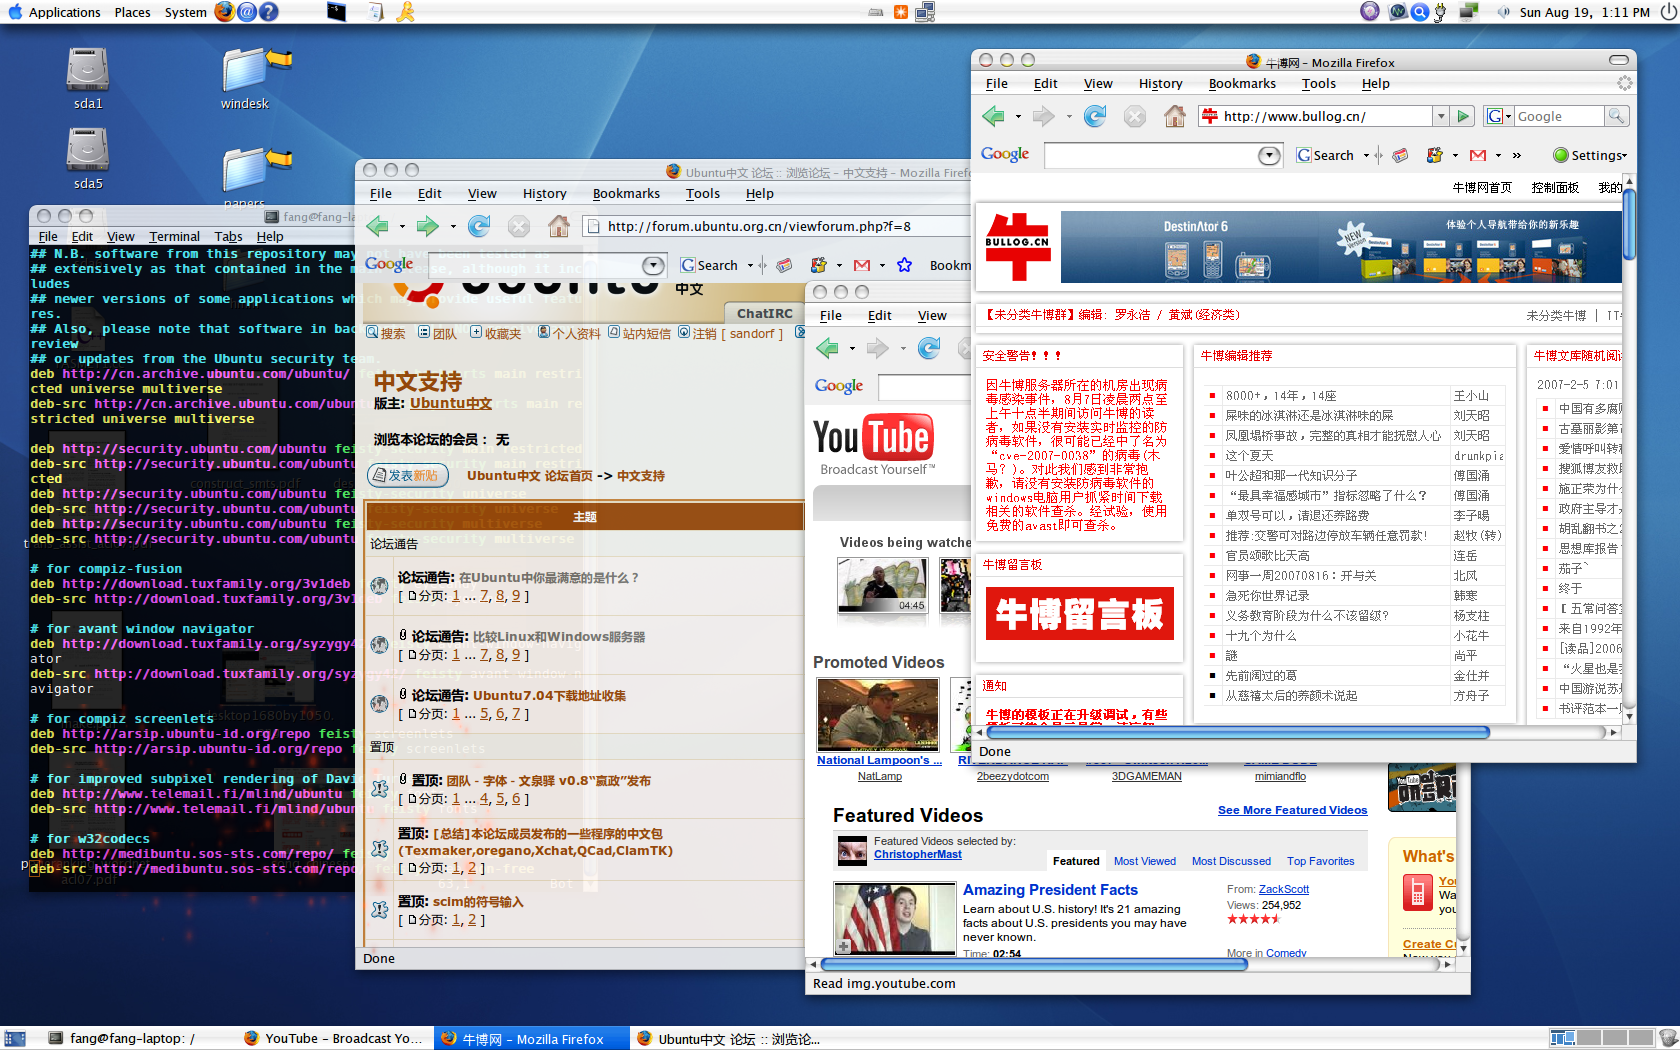Screen dimensions: 1680x1050
Task: Open the mail launcher icon in top panel
Action: coord(247,12)
